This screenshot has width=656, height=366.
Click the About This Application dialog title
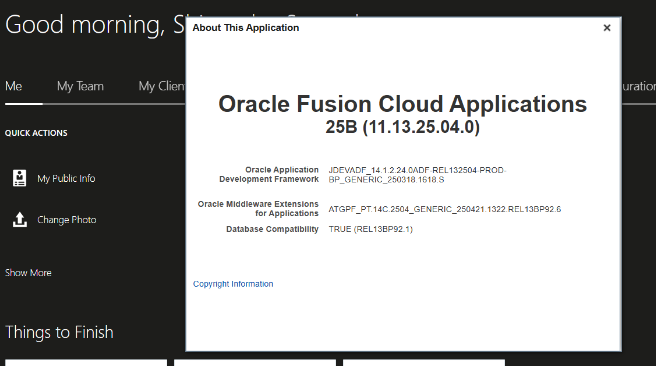(246, 28)
